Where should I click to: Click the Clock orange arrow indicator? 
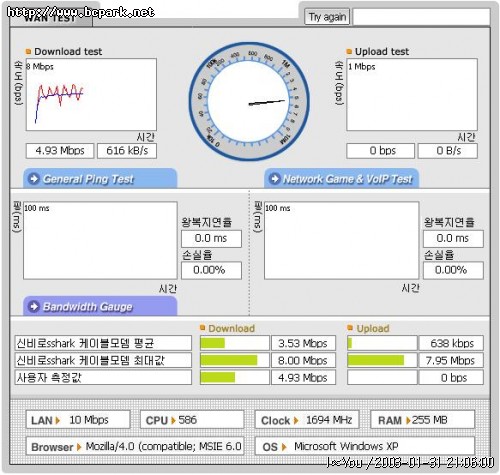pyautogui.click(x=296, y=420)
